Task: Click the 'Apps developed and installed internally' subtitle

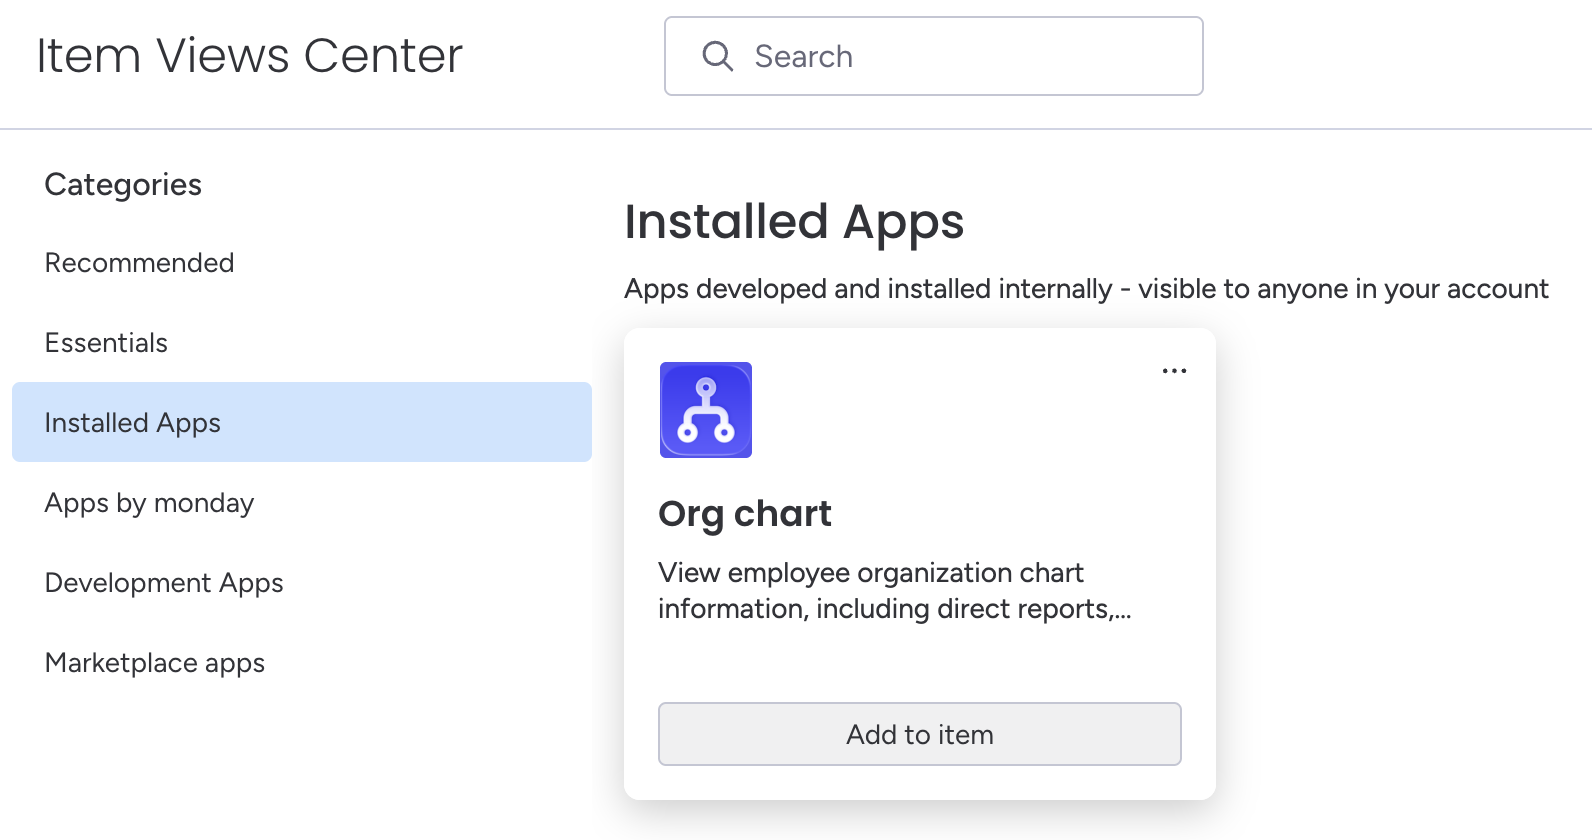Action: coord(867,289)
